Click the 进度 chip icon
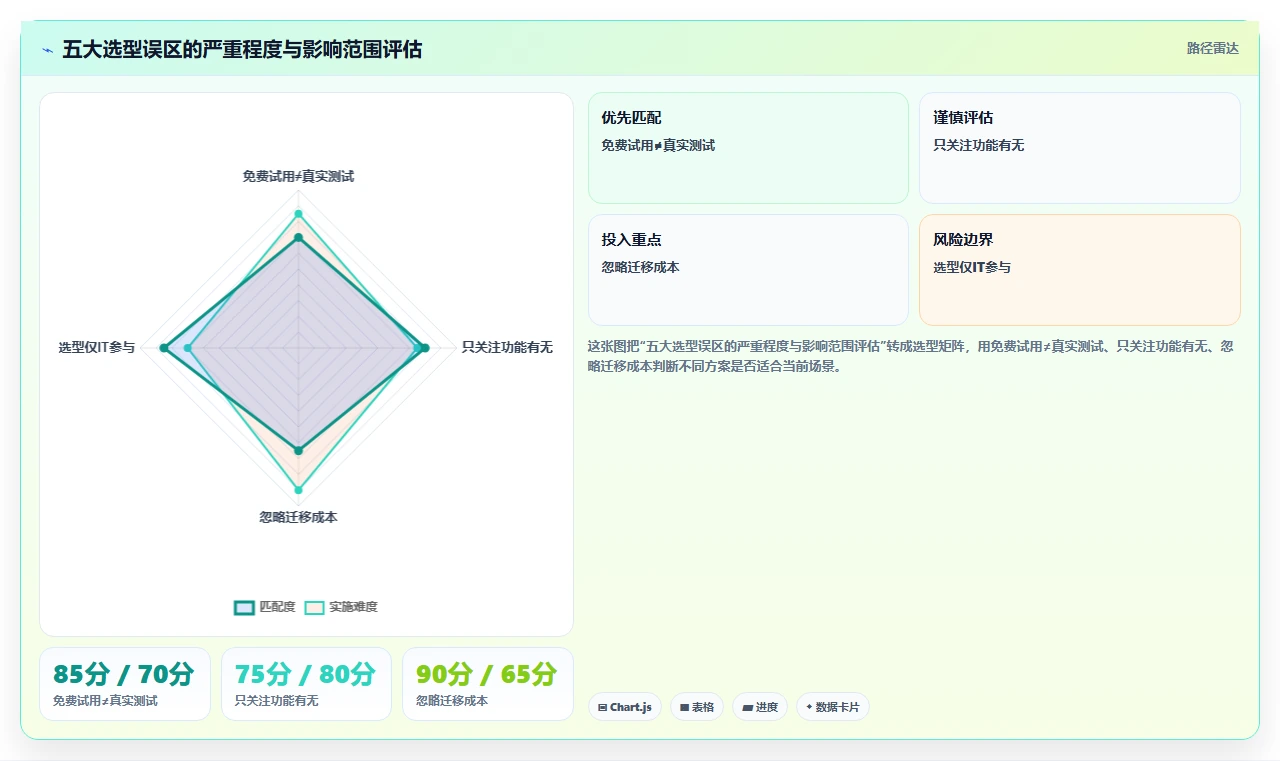 747,707
